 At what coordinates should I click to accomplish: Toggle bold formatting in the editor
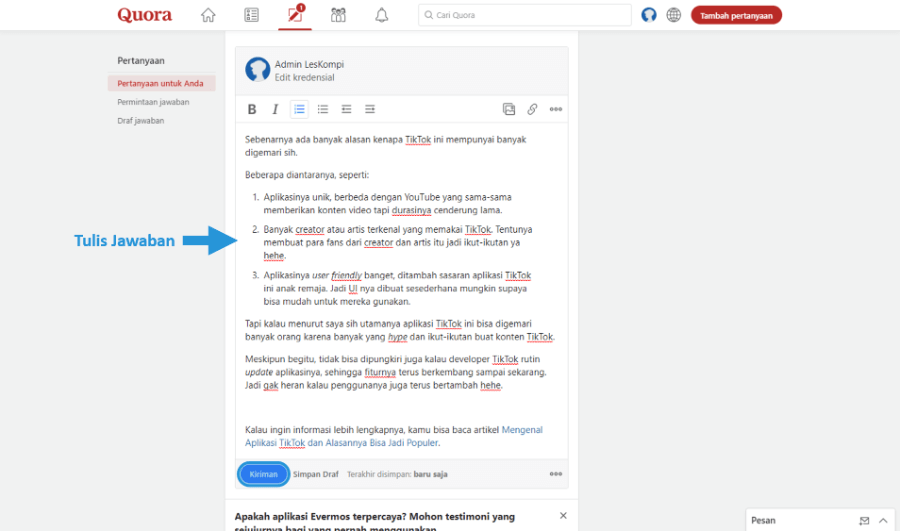coord(251,109)
